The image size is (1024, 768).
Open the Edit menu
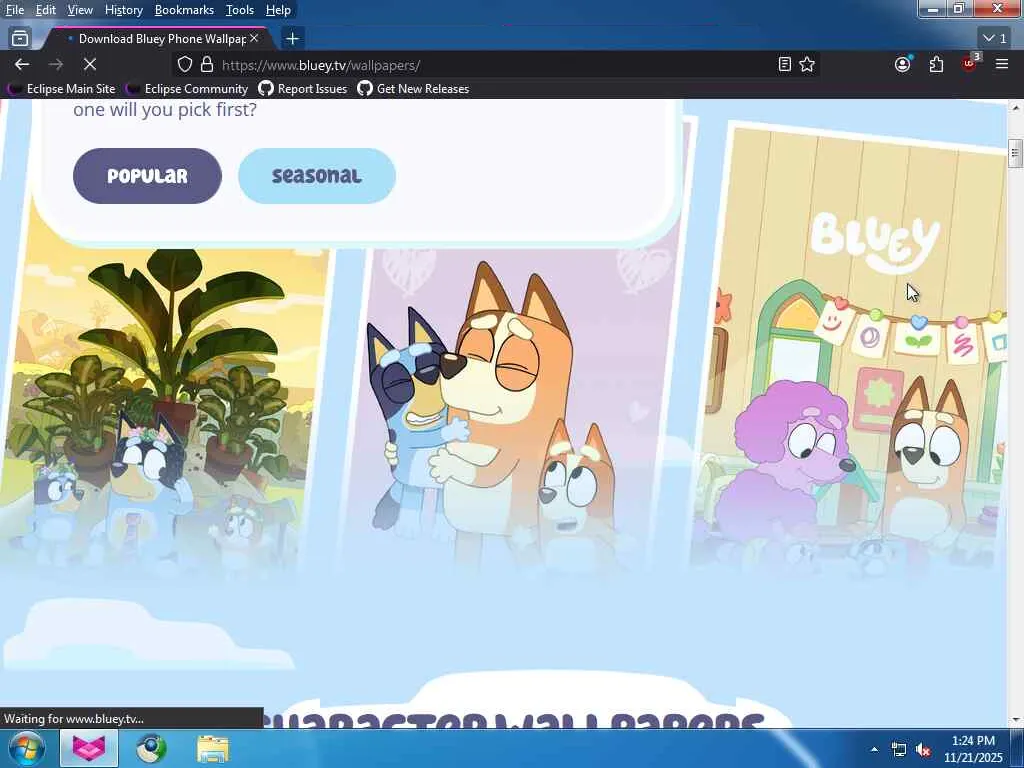tap(45, 10)
